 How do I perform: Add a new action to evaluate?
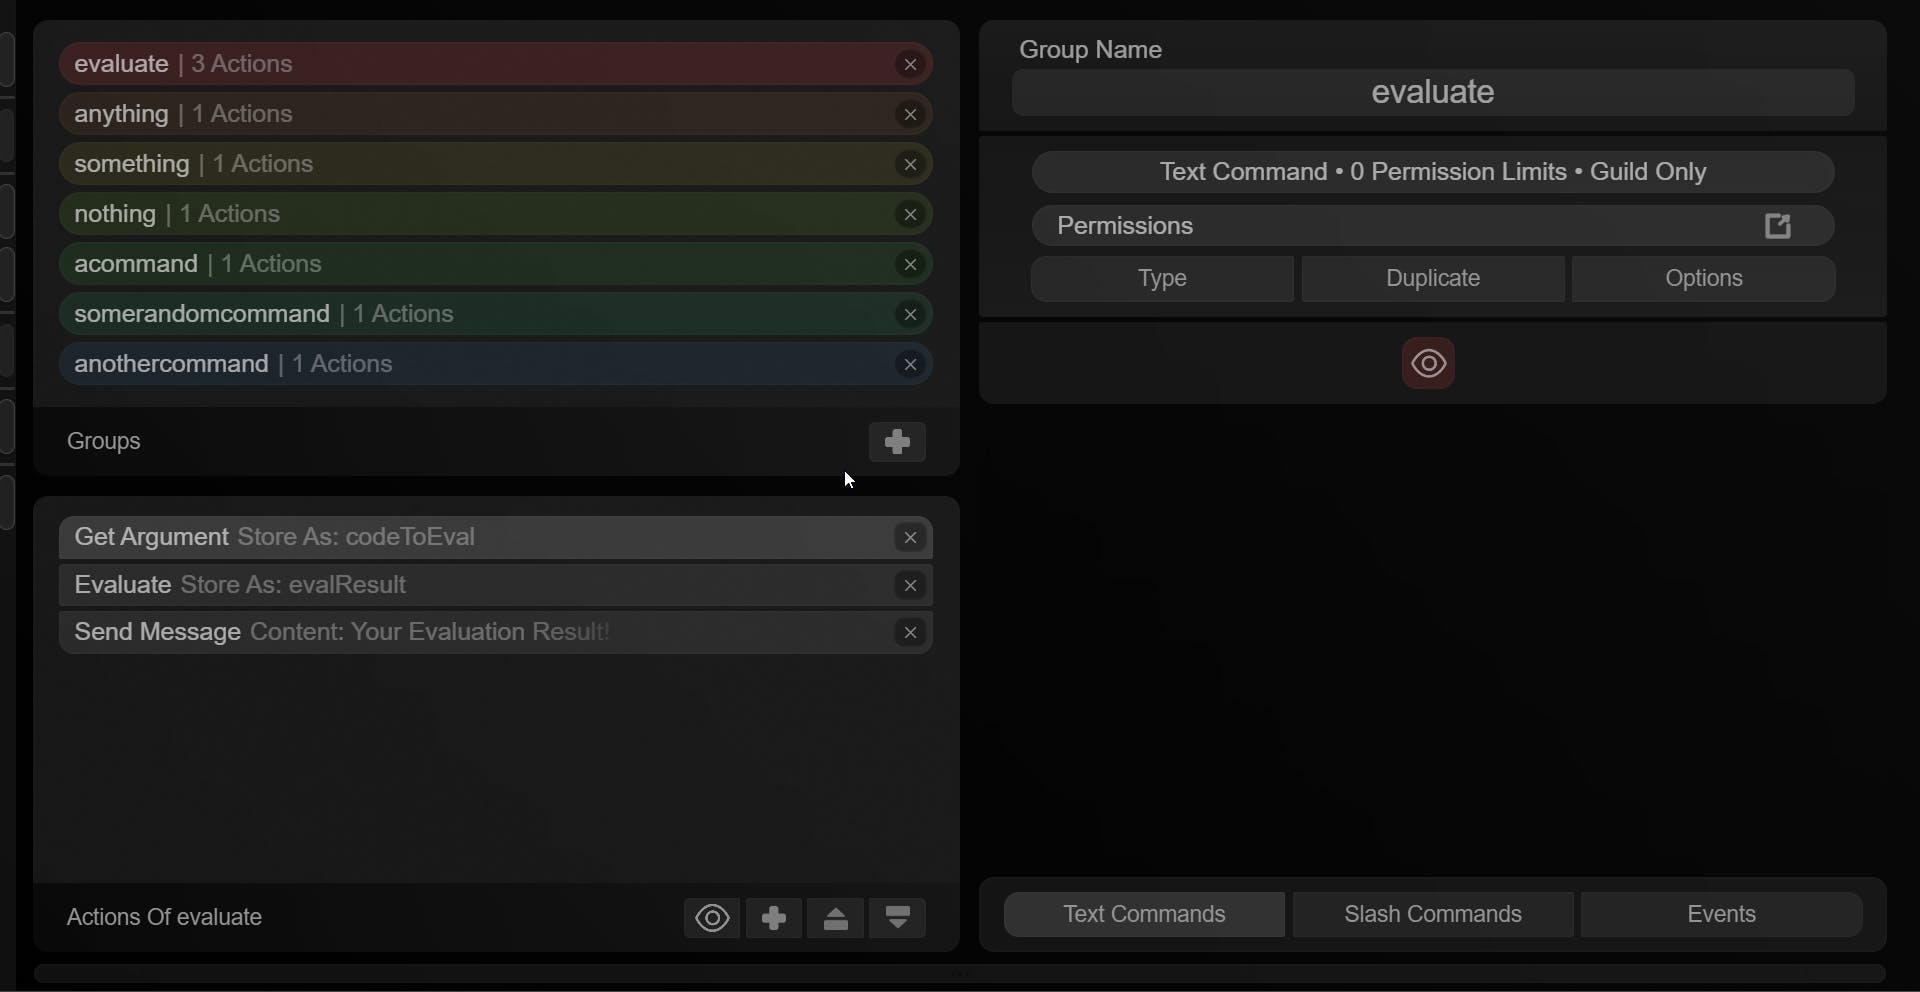tap(774, 918)
